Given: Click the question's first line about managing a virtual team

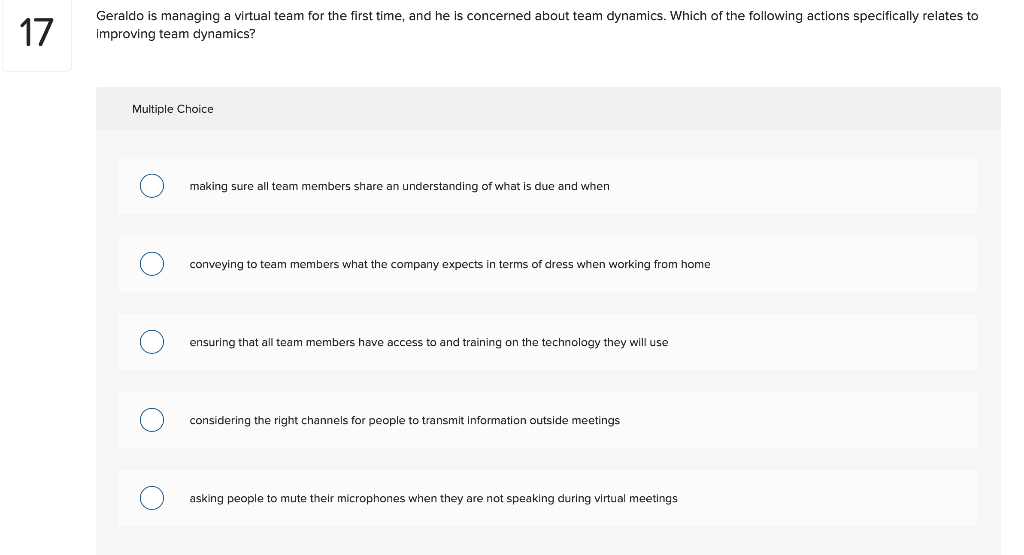Looking at the screenshot, I should [x=537, y=16].
